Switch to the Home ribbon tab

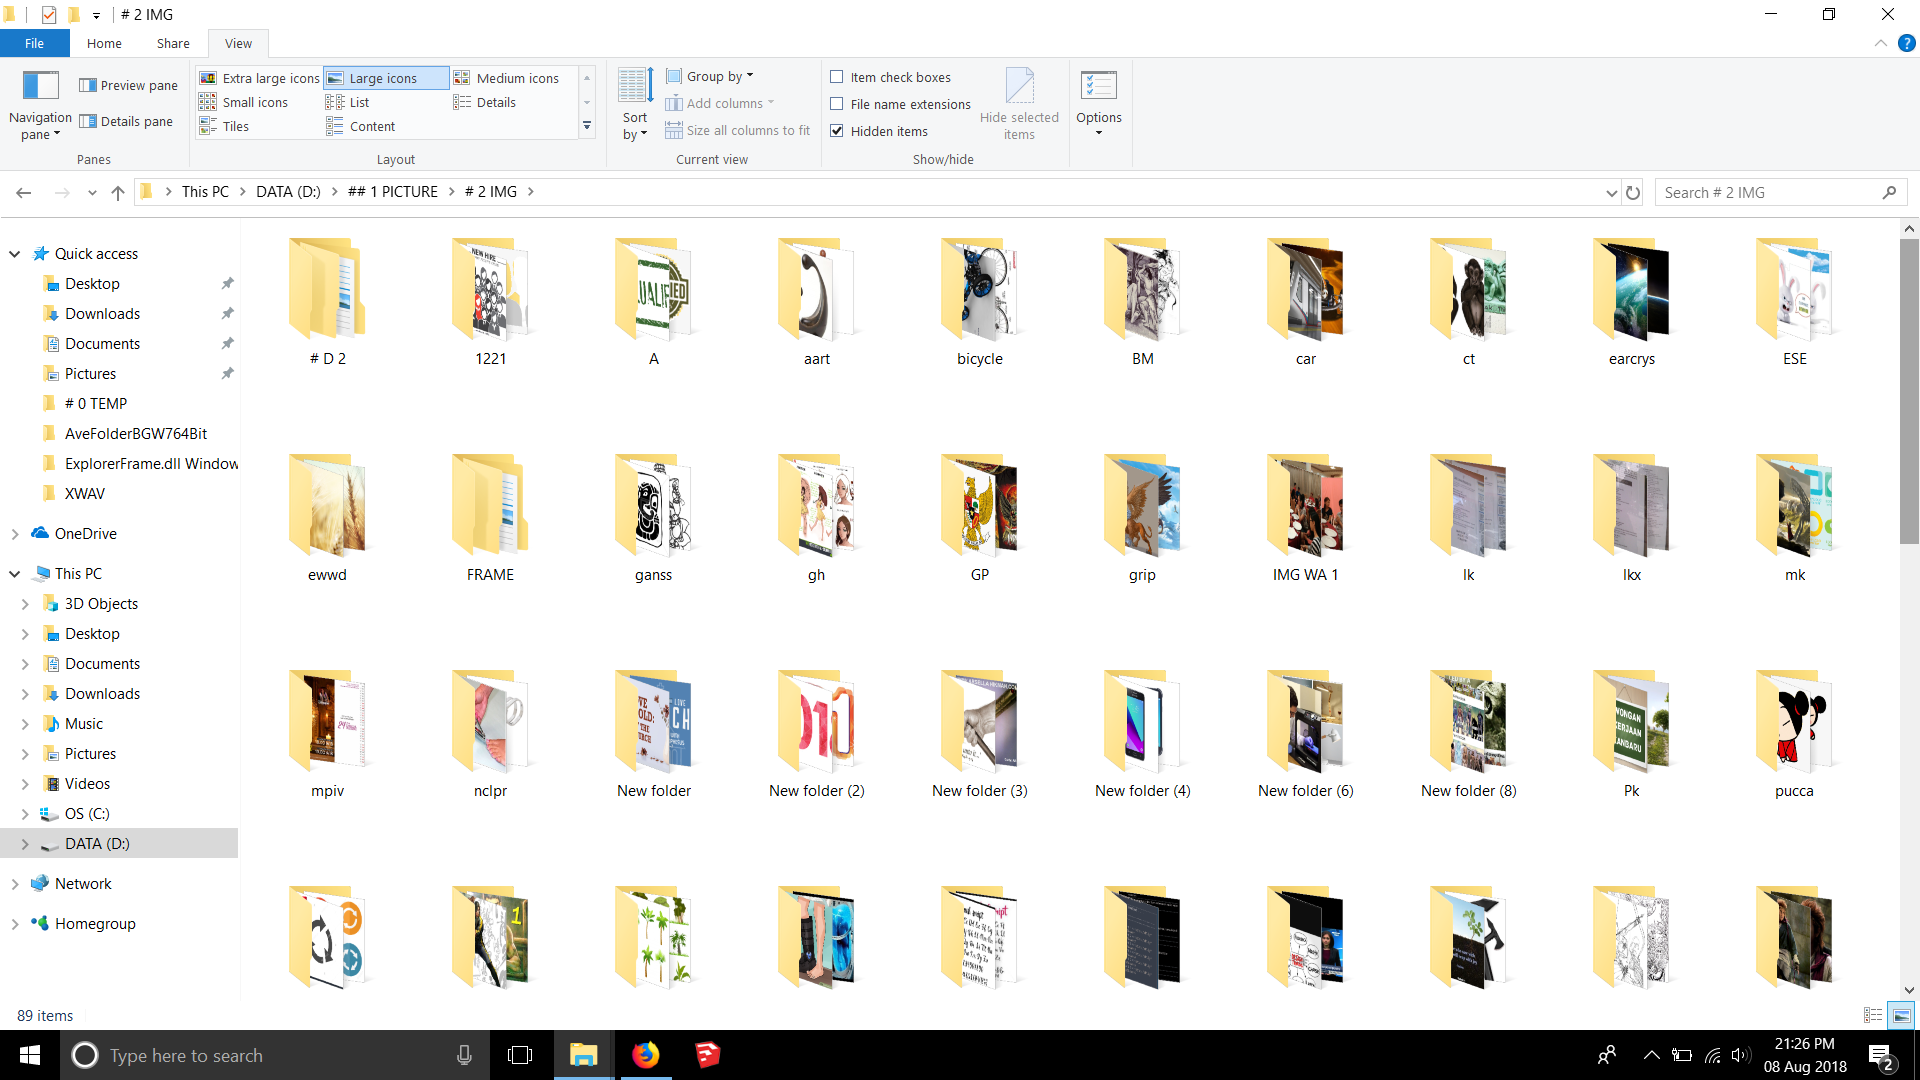point(104,44)
